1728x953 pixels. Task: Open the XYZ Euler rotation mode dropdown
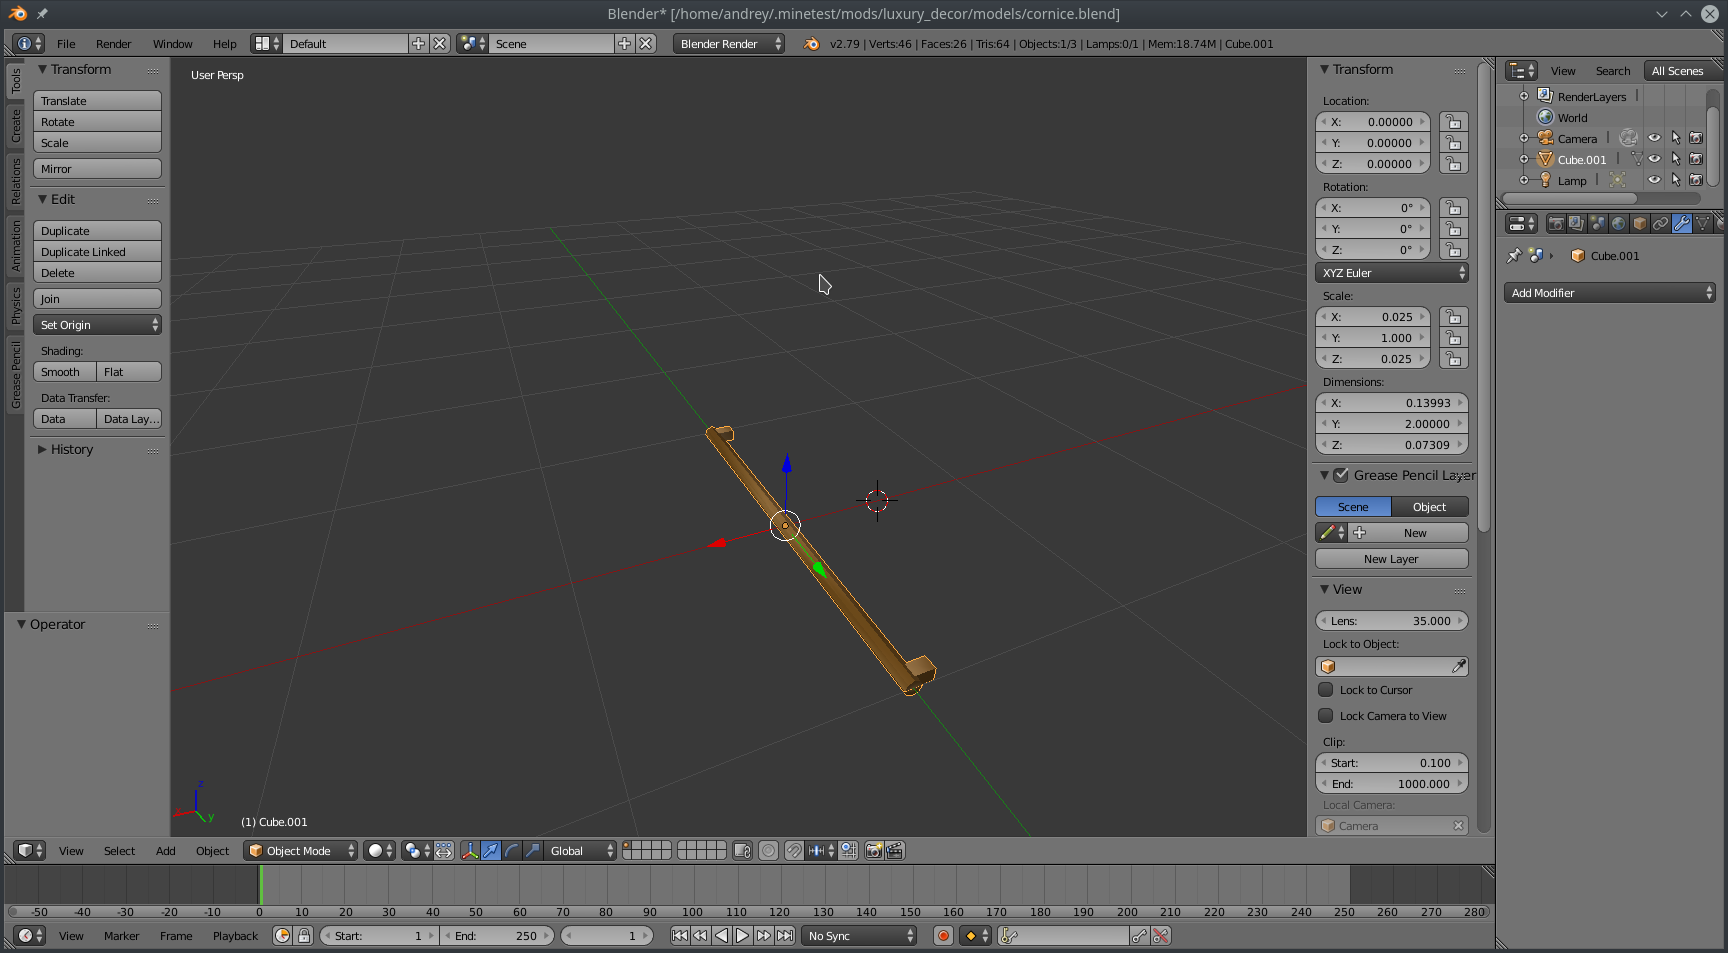[x=1392, y=273]
